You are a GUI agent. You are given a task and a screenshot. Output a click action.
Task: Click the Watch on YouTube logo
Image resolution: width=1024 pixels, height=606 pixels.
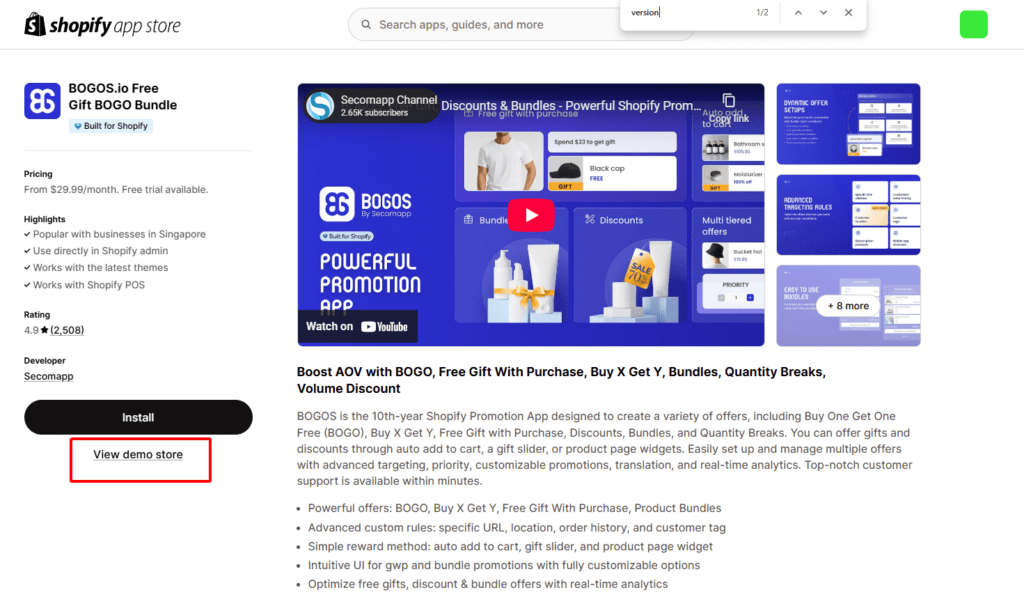pyautogui.click(x=357, y=326)
